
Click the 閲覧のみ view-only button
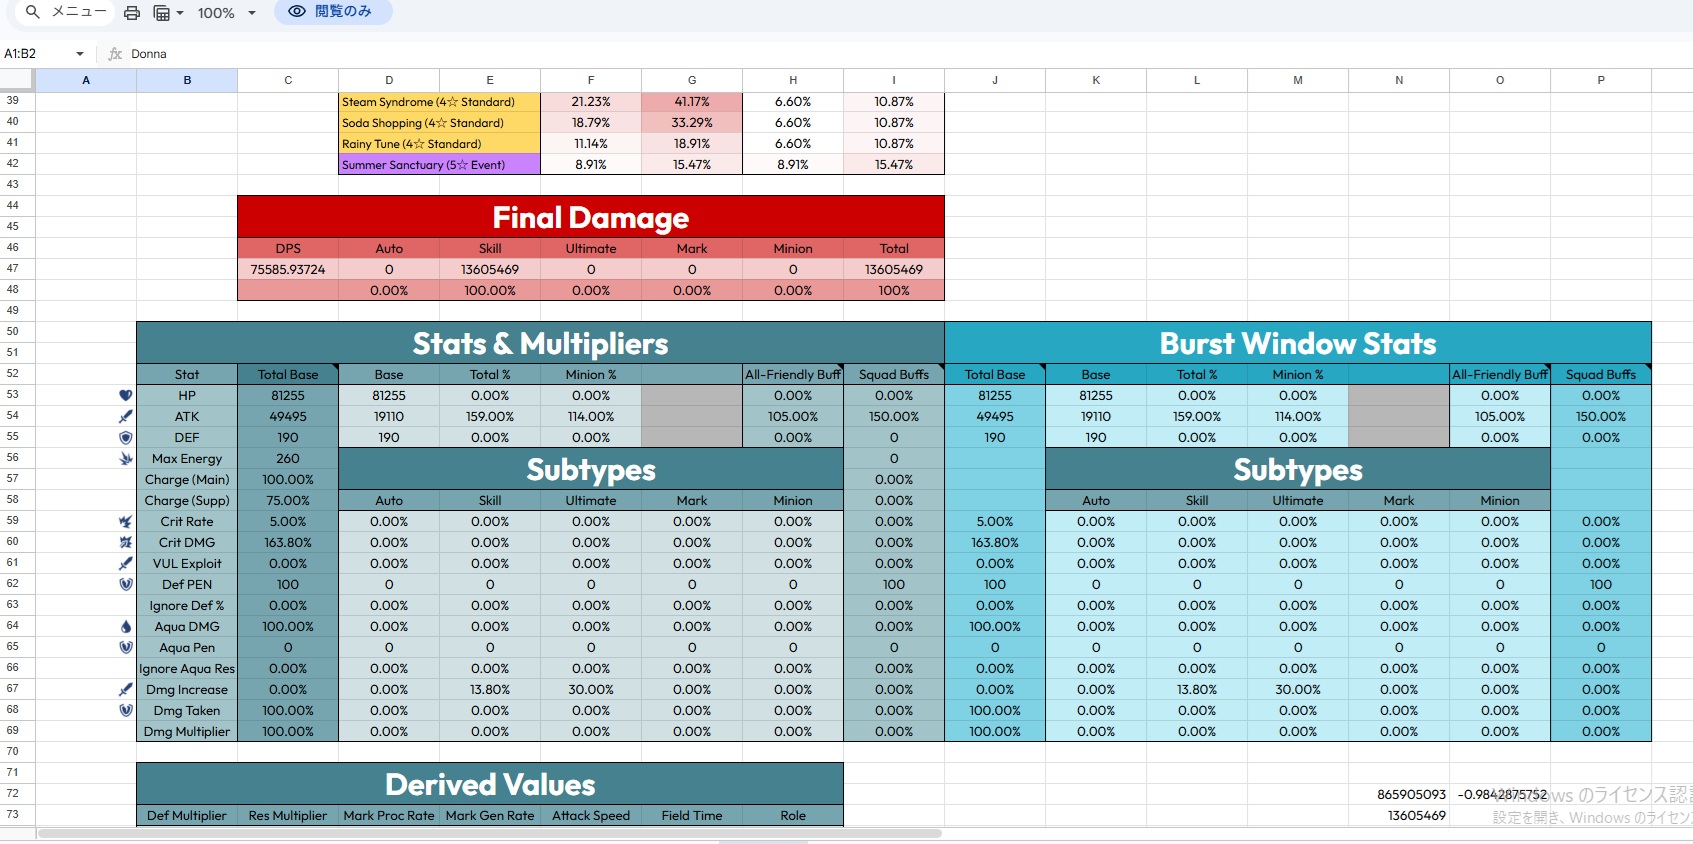332,12
